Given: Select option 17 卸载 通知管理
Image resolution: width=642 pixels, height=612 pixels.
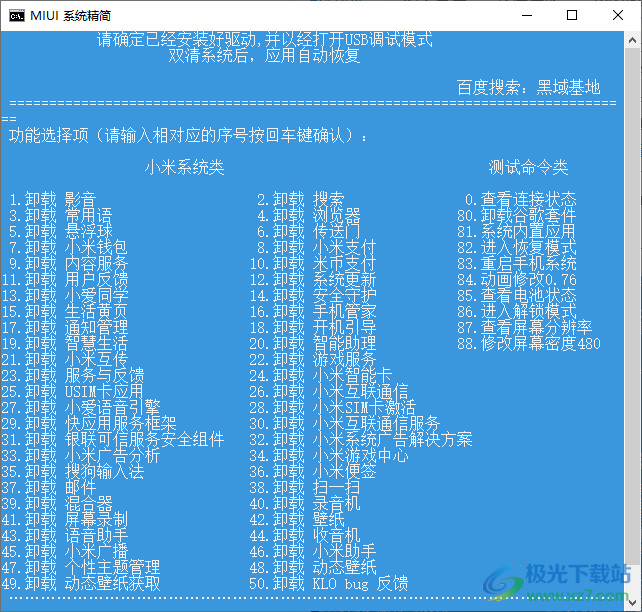Looking at the screenshot, I should (x=65, y=327).
